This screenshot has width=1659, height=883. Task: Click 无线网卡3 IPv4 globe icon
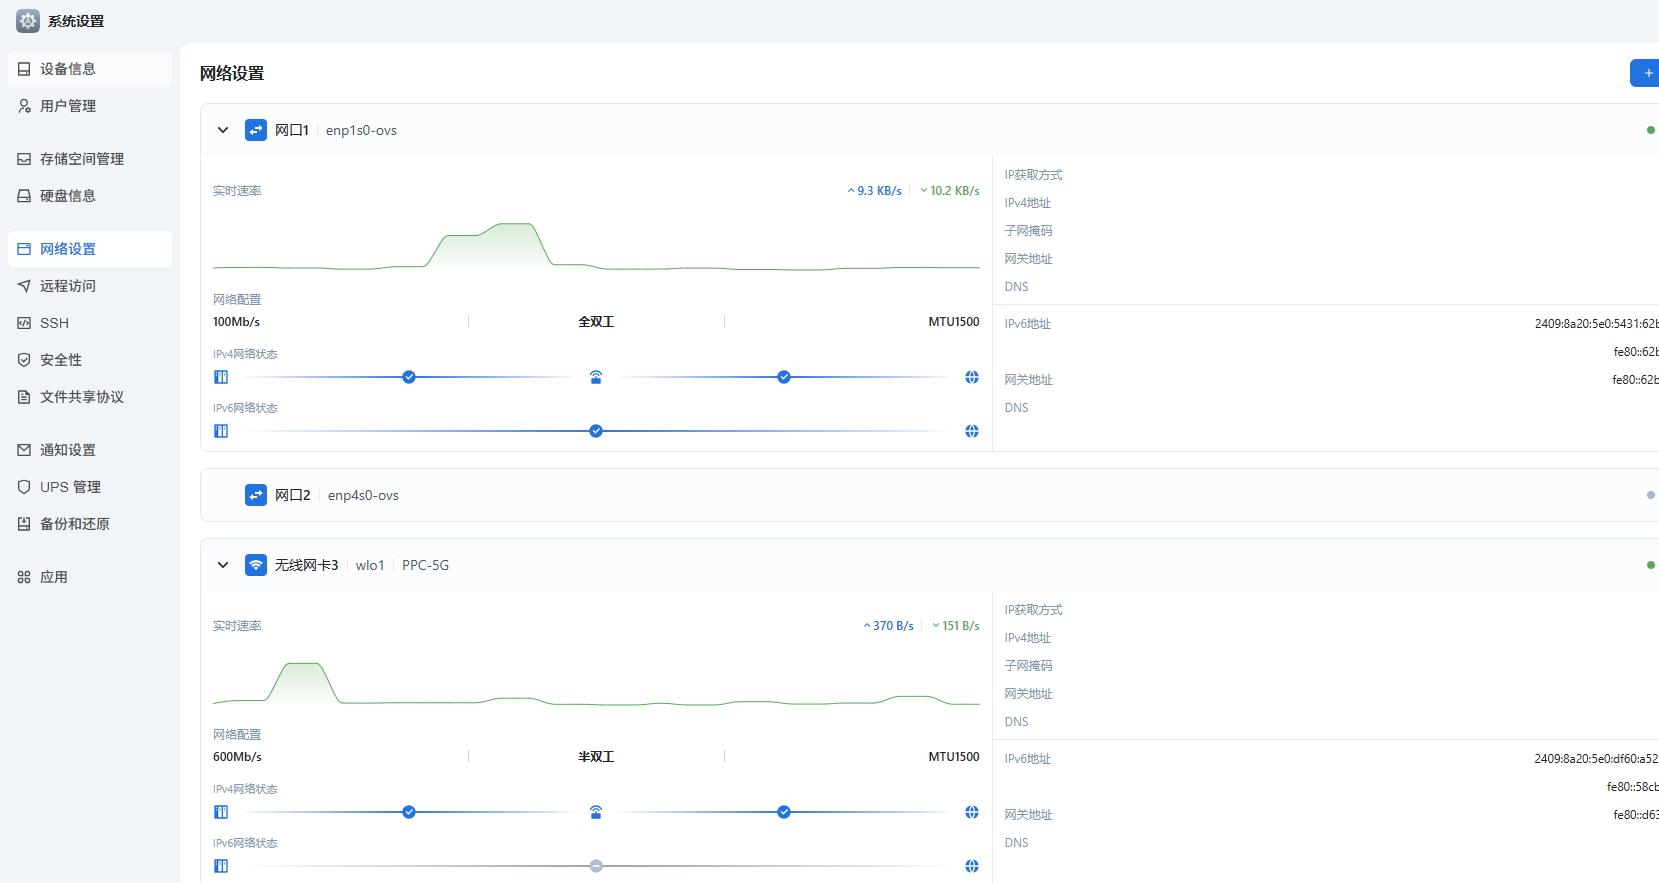tap(972, 812)
